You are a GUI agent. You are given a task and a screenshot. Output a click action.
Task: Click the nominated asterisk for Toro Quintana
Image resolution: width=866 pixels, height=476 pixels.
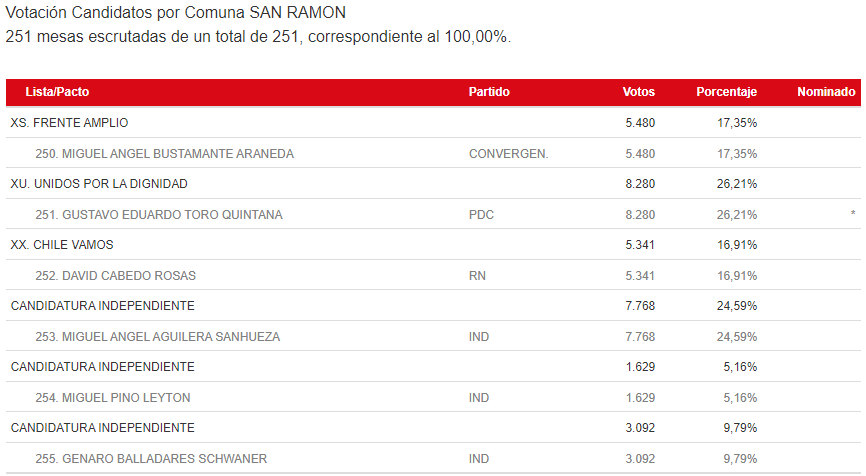(853, 215)
